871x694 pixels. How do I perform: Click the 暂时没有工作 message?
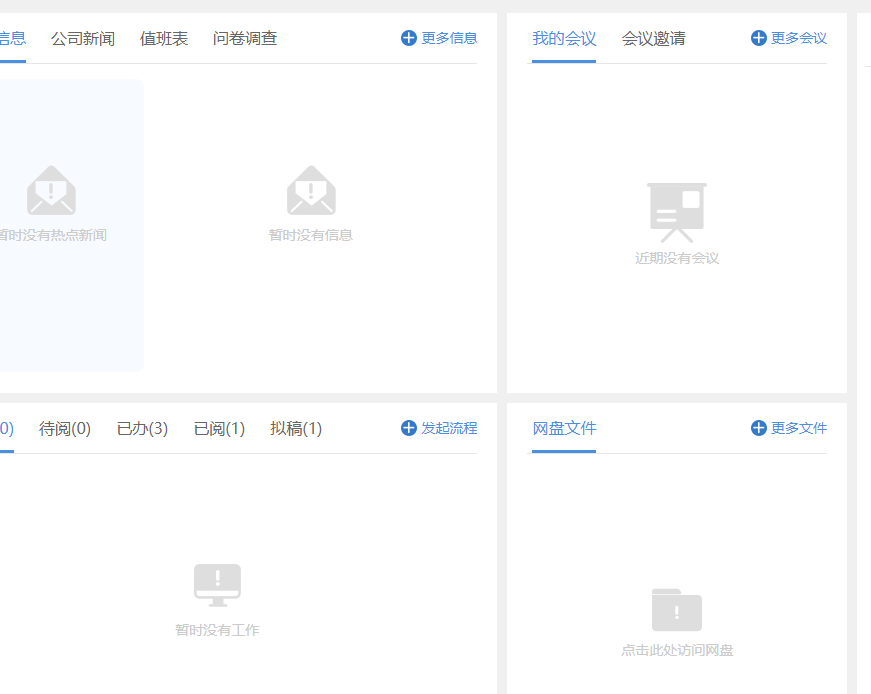point(217,630)
